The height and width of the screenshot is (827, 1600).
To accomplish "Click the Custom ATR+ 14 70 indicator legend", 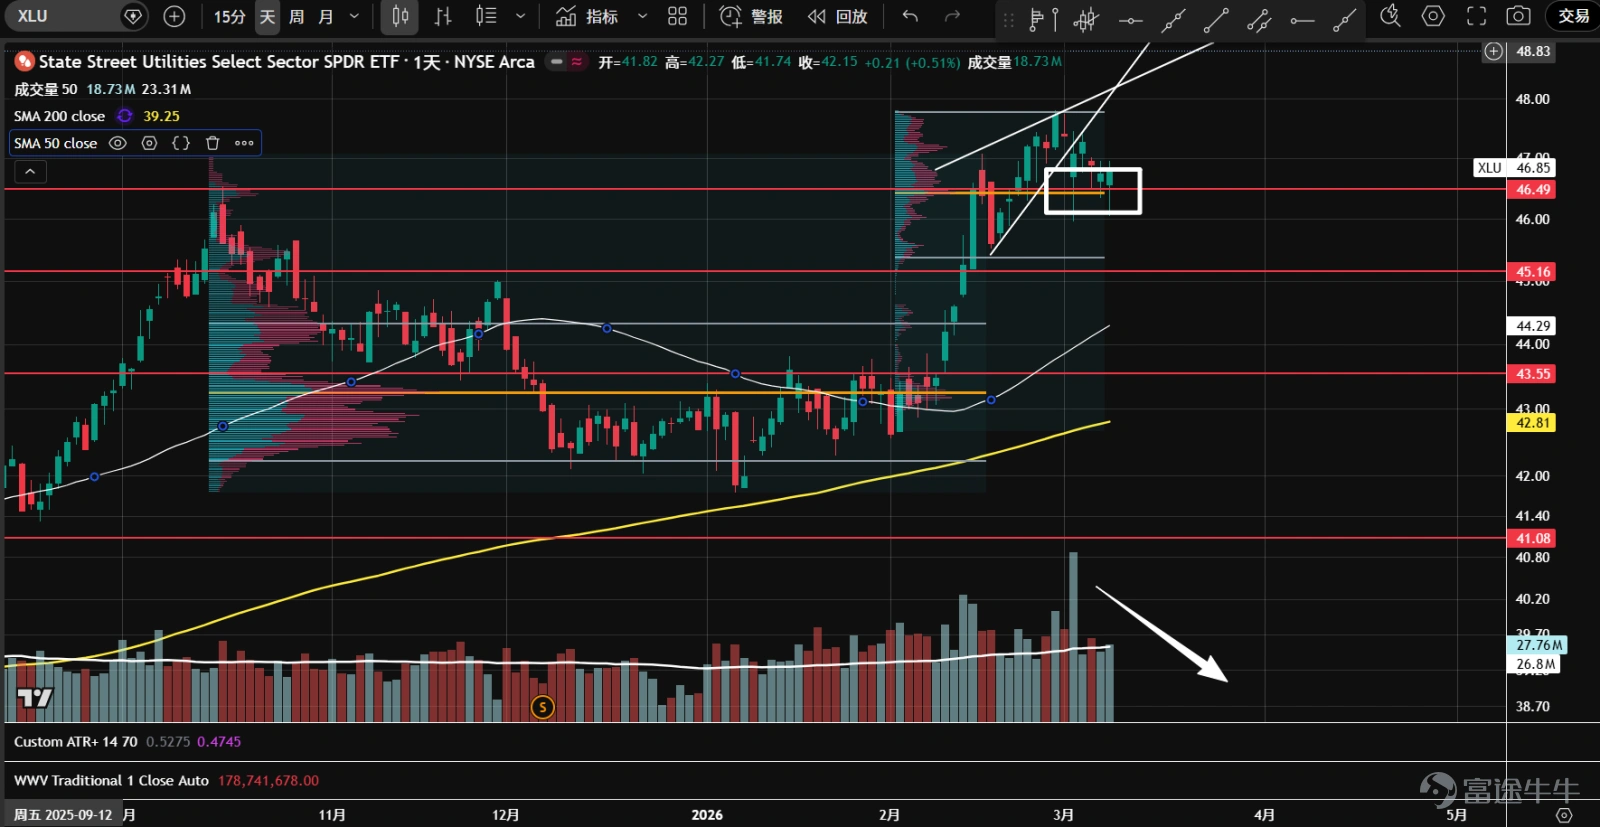I will point(76,742).
